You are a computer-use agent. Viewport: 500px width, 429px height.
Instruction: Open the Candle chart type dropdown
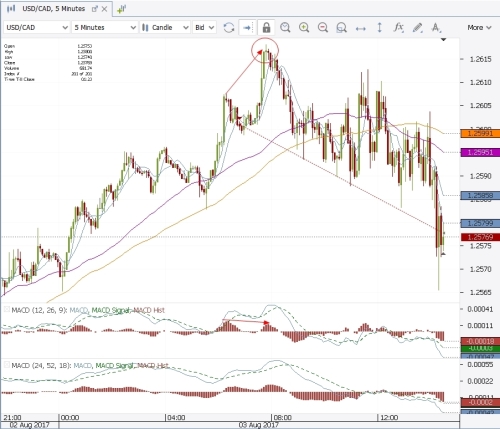point(165,27)
